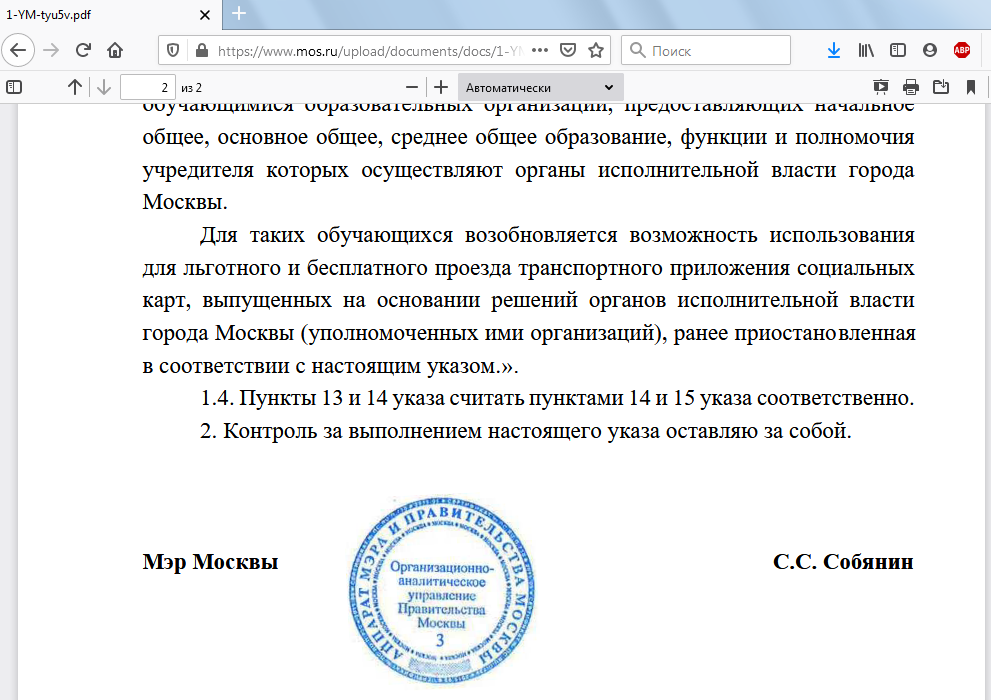991x700 pixels.
Task: Focus the Поиск search box
Action: point(706,51)
